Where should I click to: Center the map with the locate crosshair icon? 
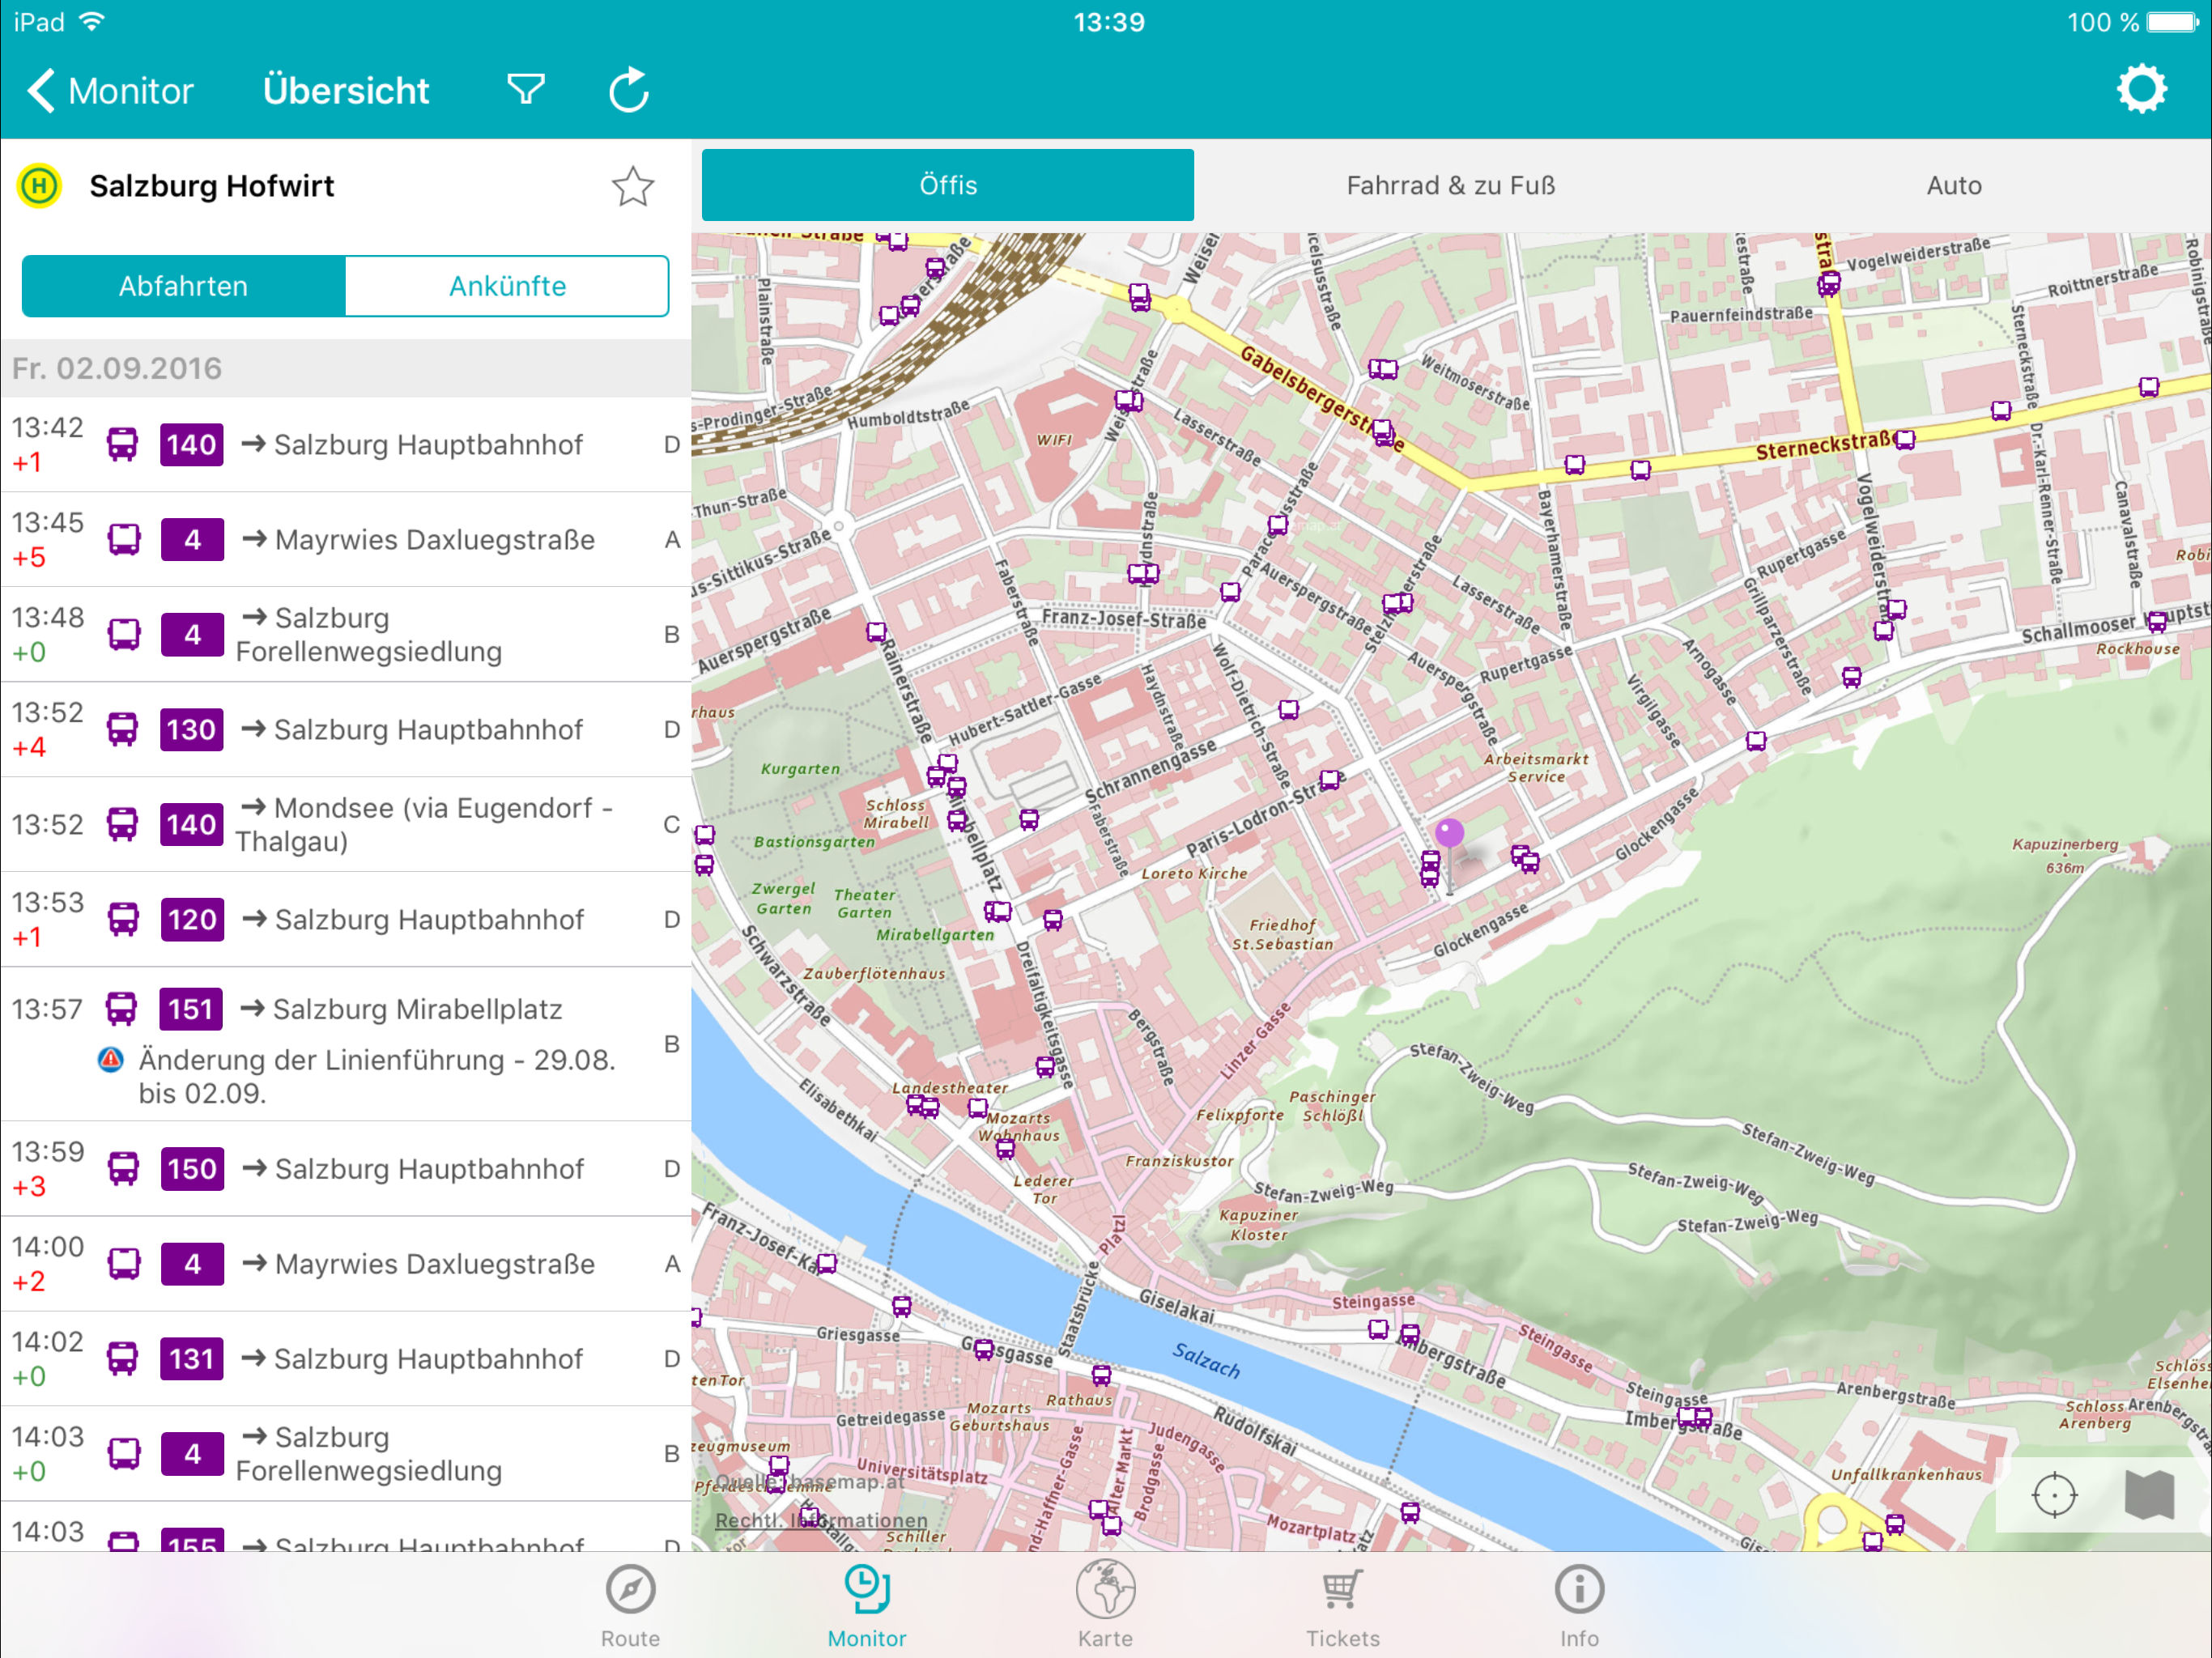[2054, 1495]
